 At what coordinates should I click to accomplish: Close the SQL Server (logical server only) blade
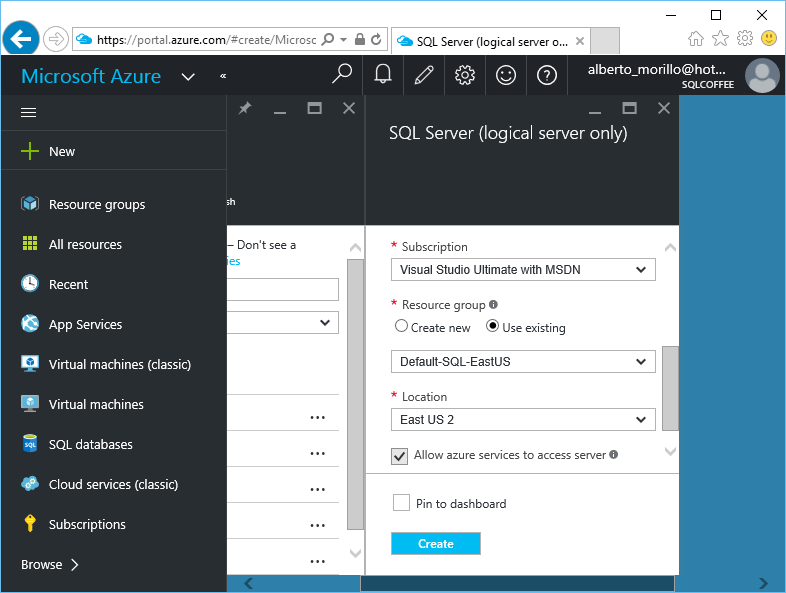664,108
